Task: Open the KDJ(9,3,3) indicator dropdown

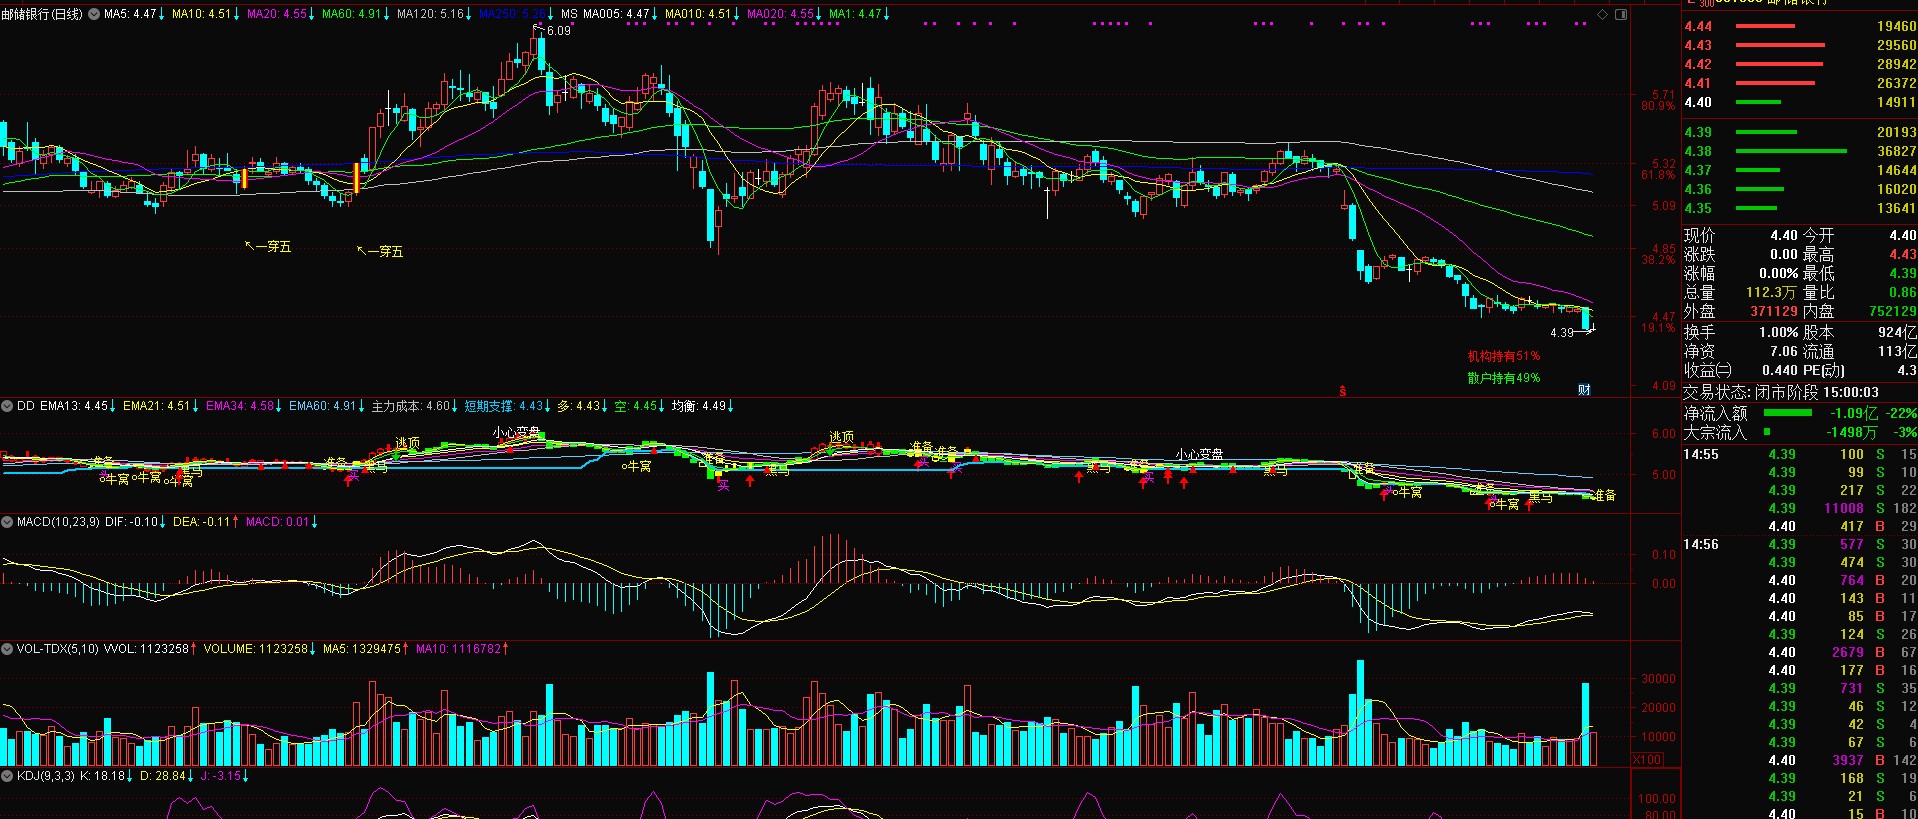Action: 7,776
